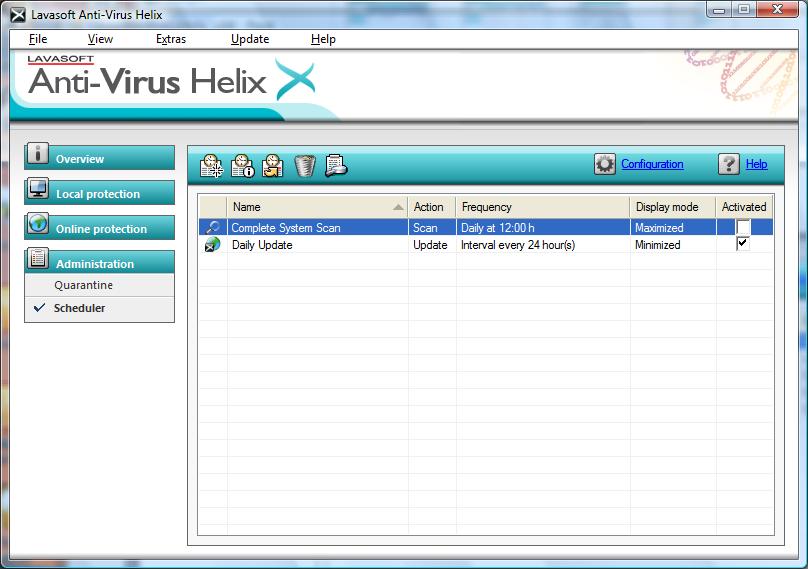Click the insert new job toolbar icon

[x=211, y=166]
